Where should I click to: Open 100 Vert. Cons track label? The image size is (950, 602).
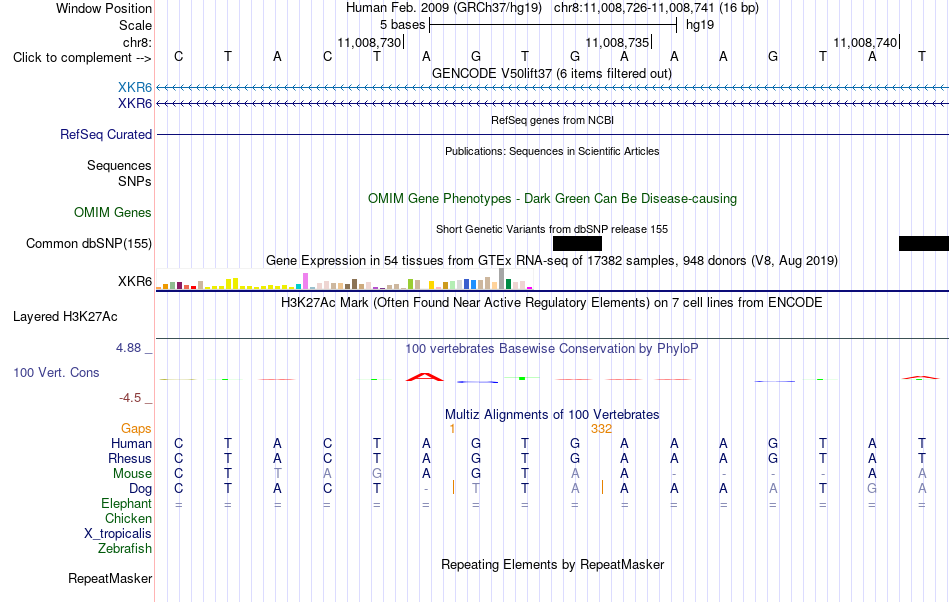(x=56, y=372)
